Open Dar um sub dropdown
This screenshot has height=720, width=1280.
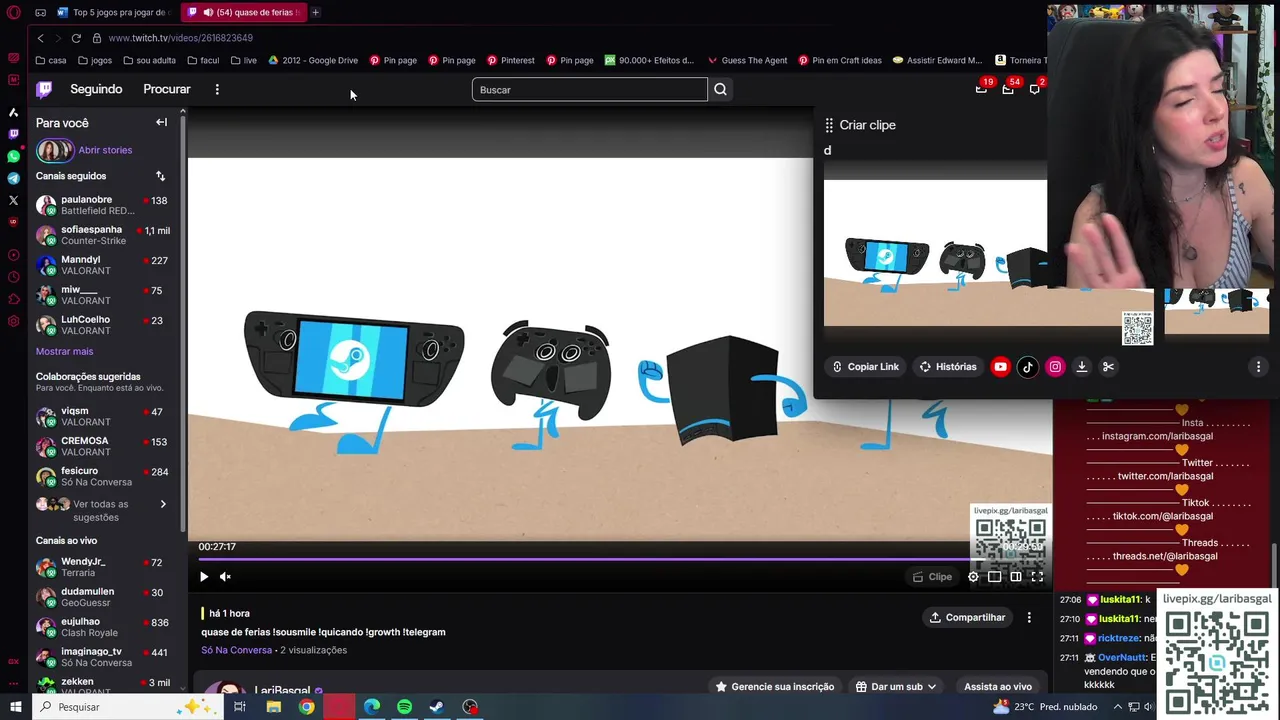896,687
